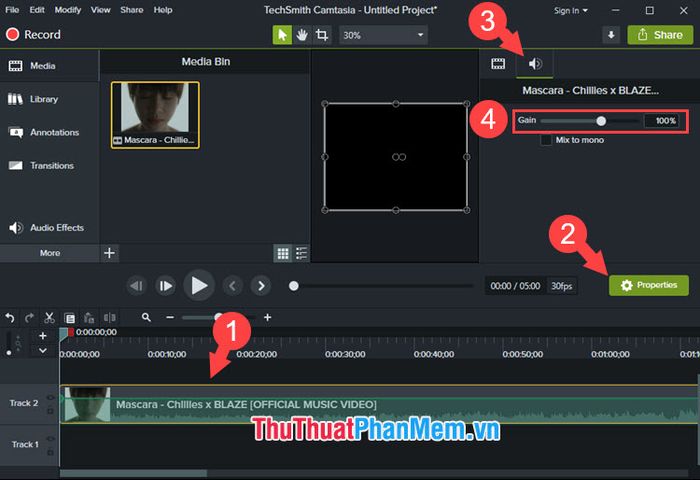Toggle Track 2 lock icon
The image size is (700, 480).
[x=50, y=411]
